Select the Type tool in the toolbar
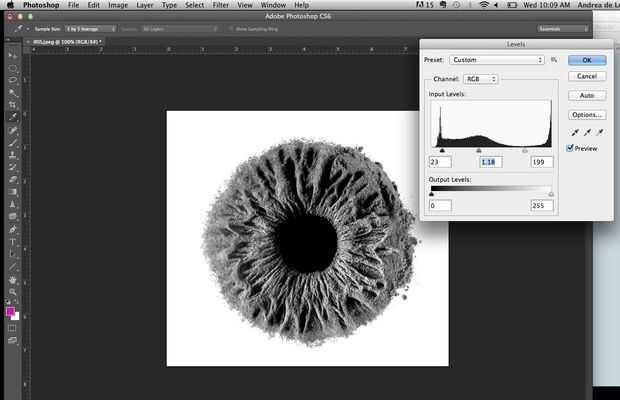This screenshot has height=400, width=620. [13, 242]
